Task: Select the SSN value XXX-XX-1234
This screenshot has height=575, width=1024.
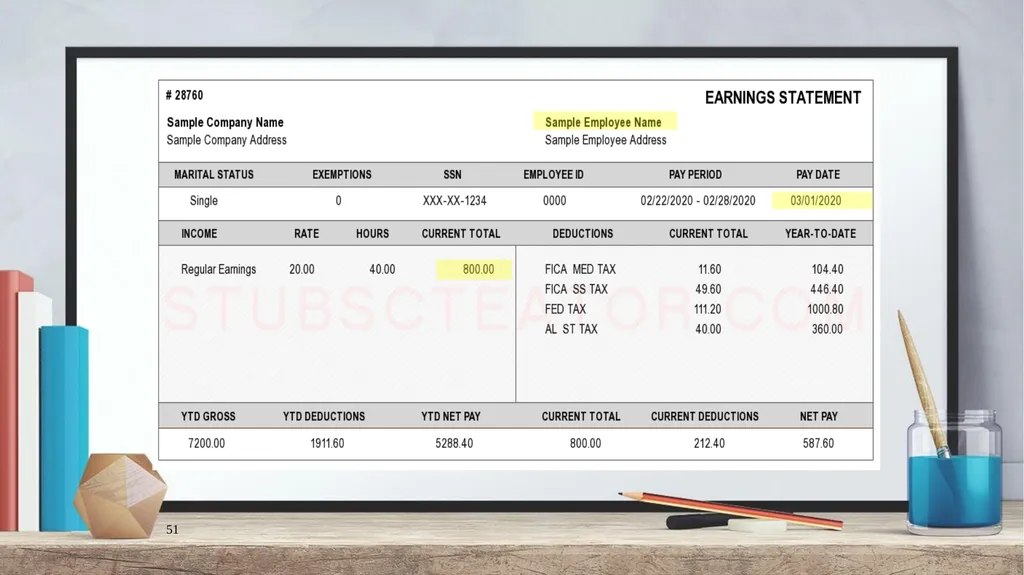Action: click(x=454, y=201)
